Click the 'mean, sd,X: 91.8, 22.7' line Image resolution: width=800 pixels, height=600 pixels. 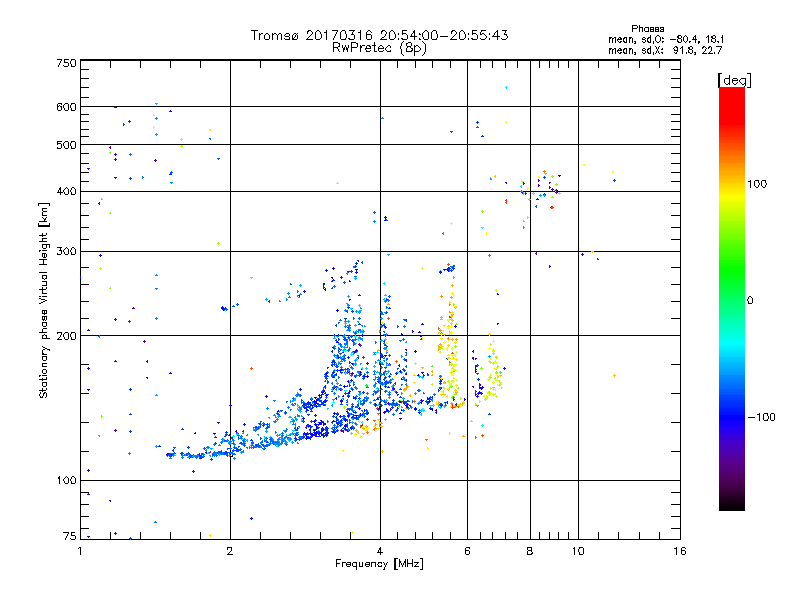pos(665,50)
